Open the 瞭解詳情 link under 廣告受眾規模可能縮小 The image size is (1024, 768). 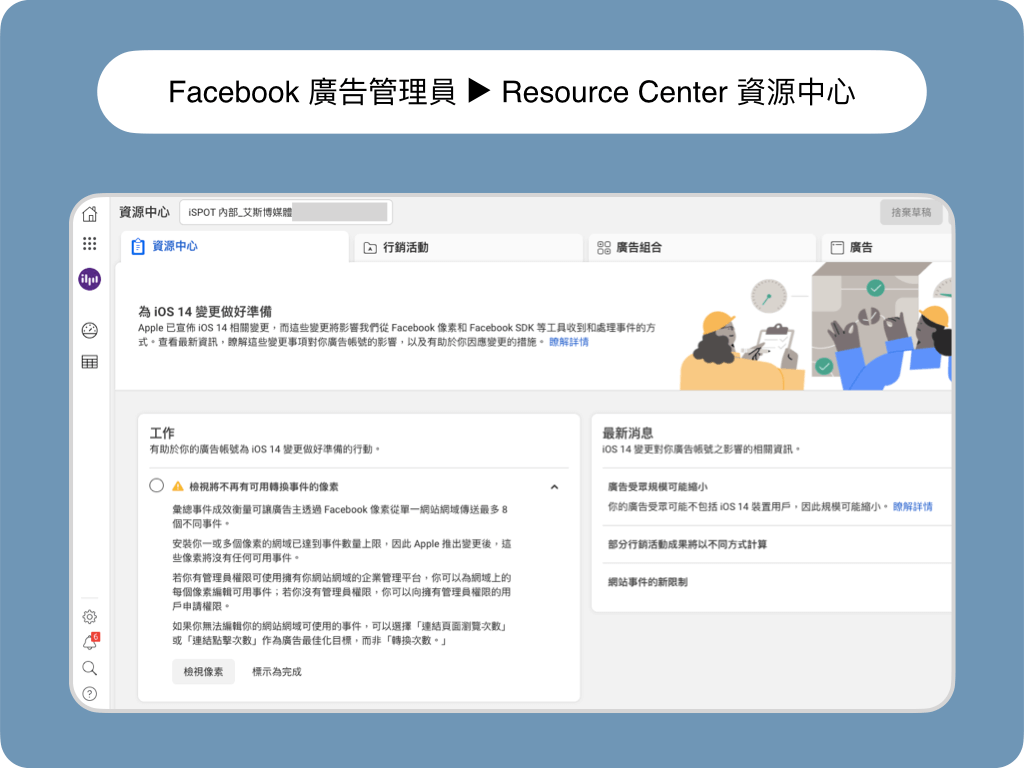pos(912,507)
